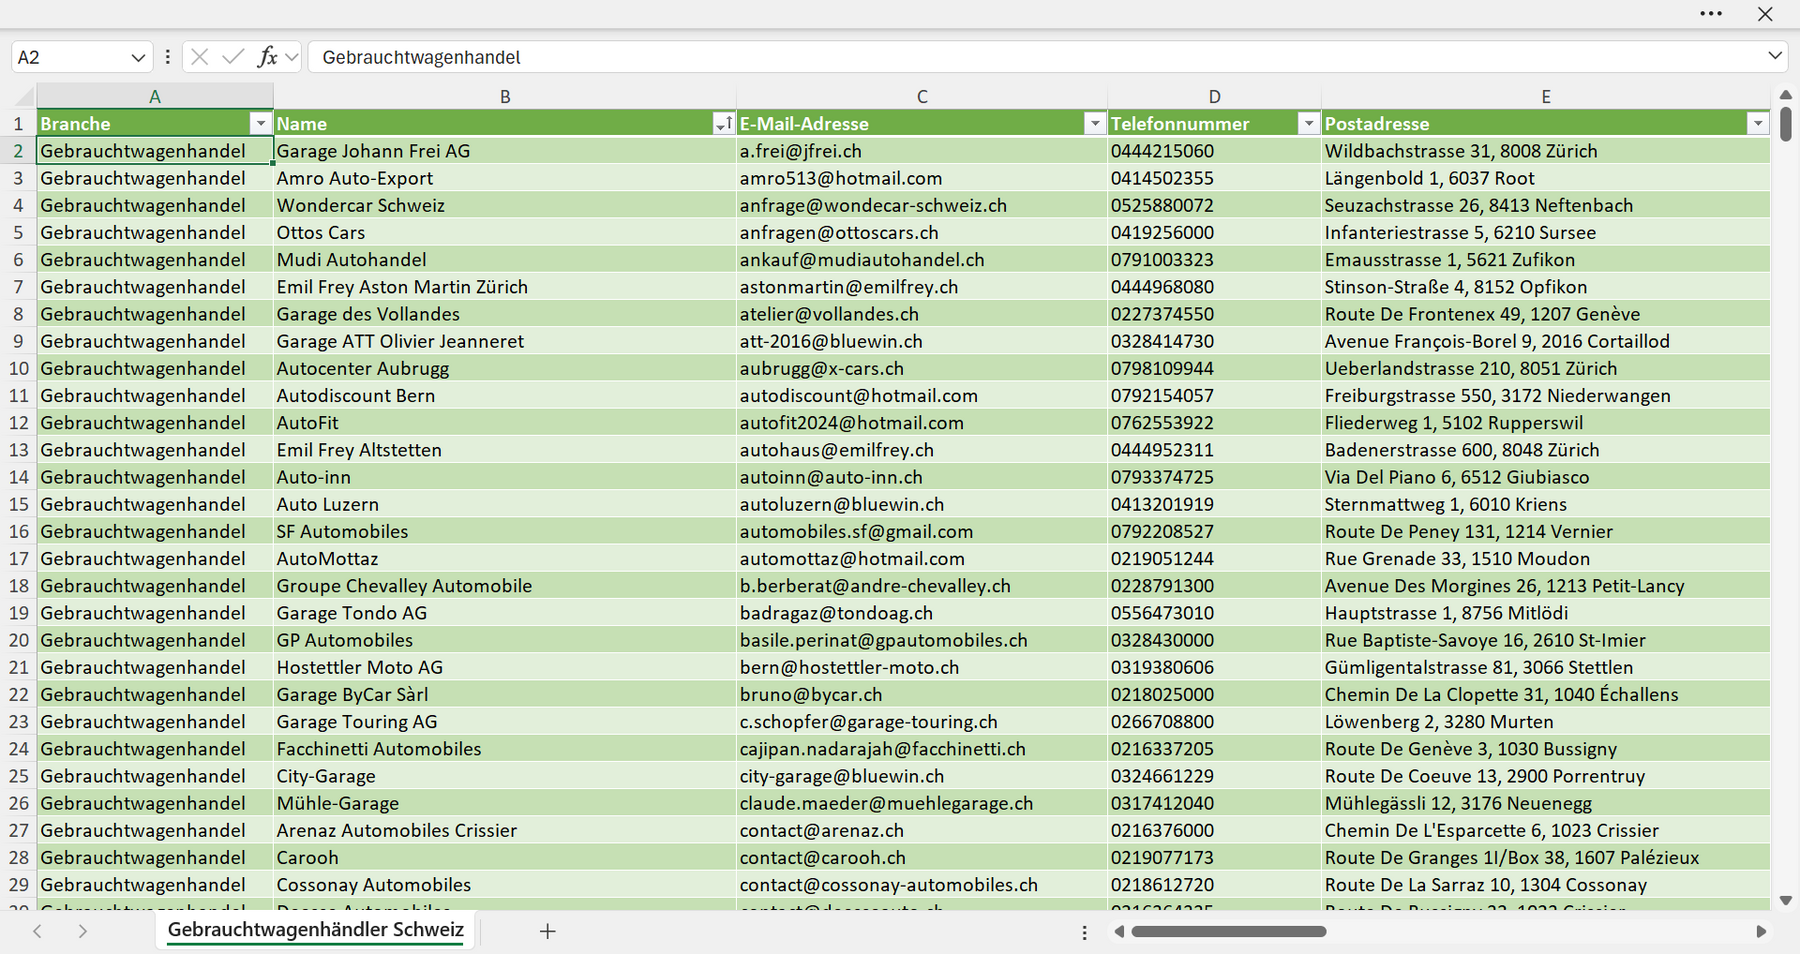Screen dimensions: 1800x954
Task: Select row 17 header
Action: tap(18, 558)
